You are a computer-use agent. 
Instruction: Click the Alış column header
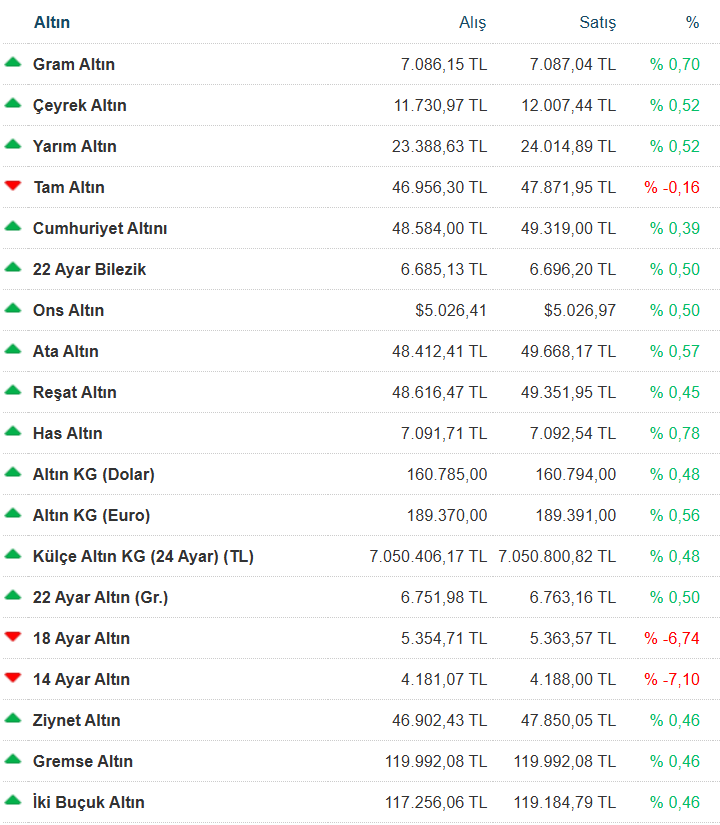(x=472, y=22)
